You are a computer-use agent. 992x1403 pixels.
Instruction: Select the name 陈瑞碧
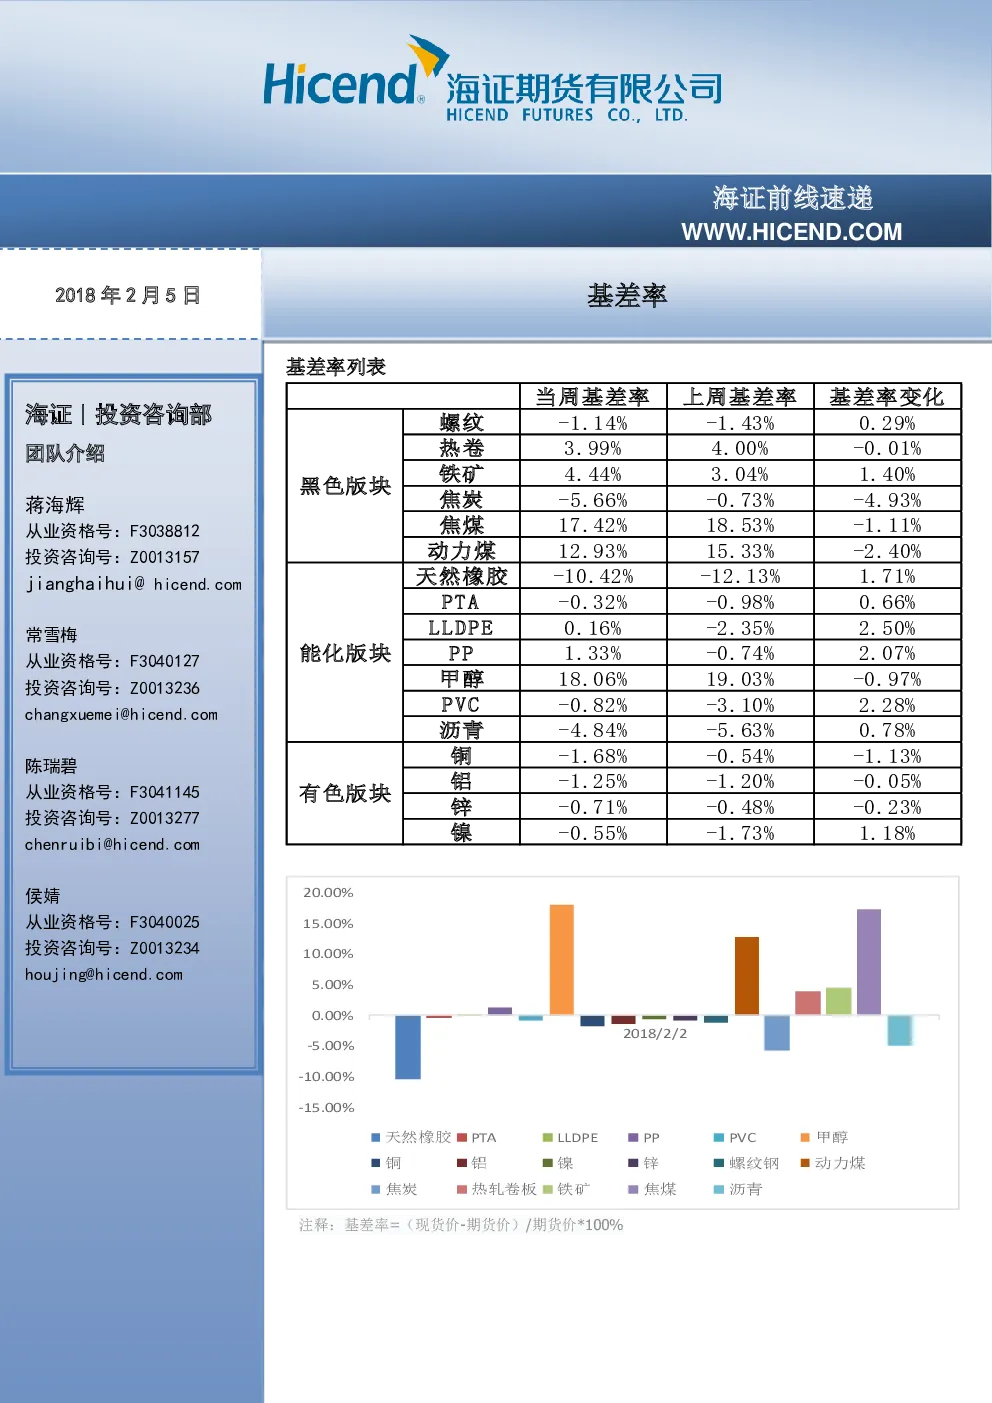pyautogui.click(x=51, y=766)
